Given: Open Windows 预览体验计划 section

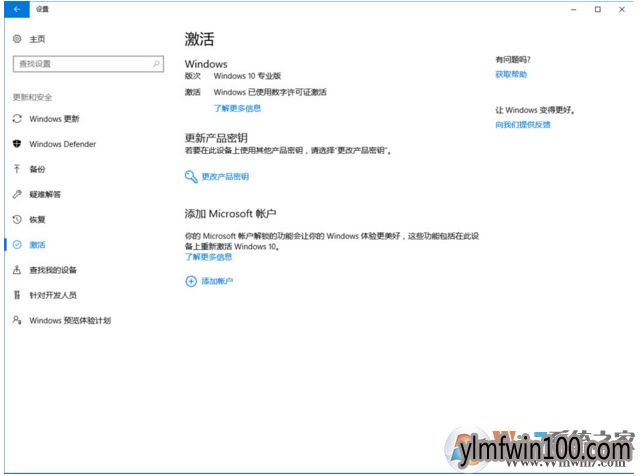Looking at the screenshot, I should [x=70, y=320].
